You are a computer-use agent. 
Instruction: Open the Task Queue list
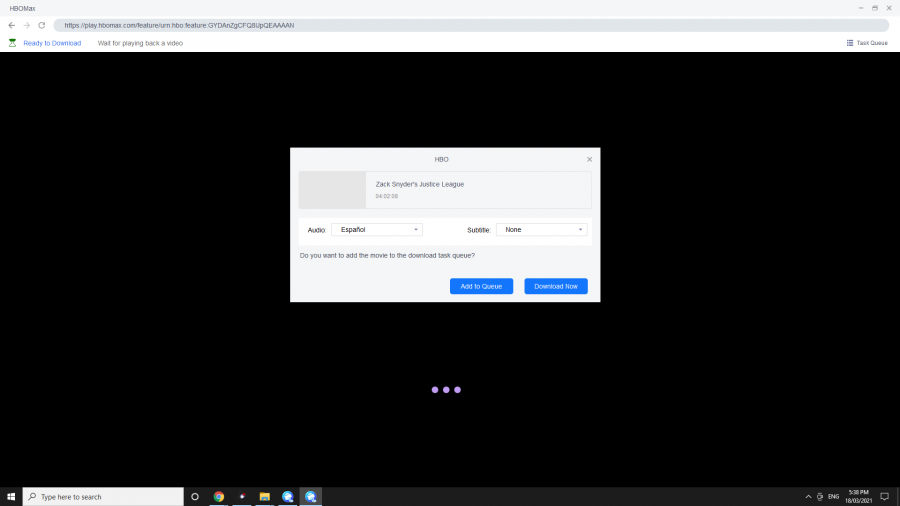(x=867, y=43)
